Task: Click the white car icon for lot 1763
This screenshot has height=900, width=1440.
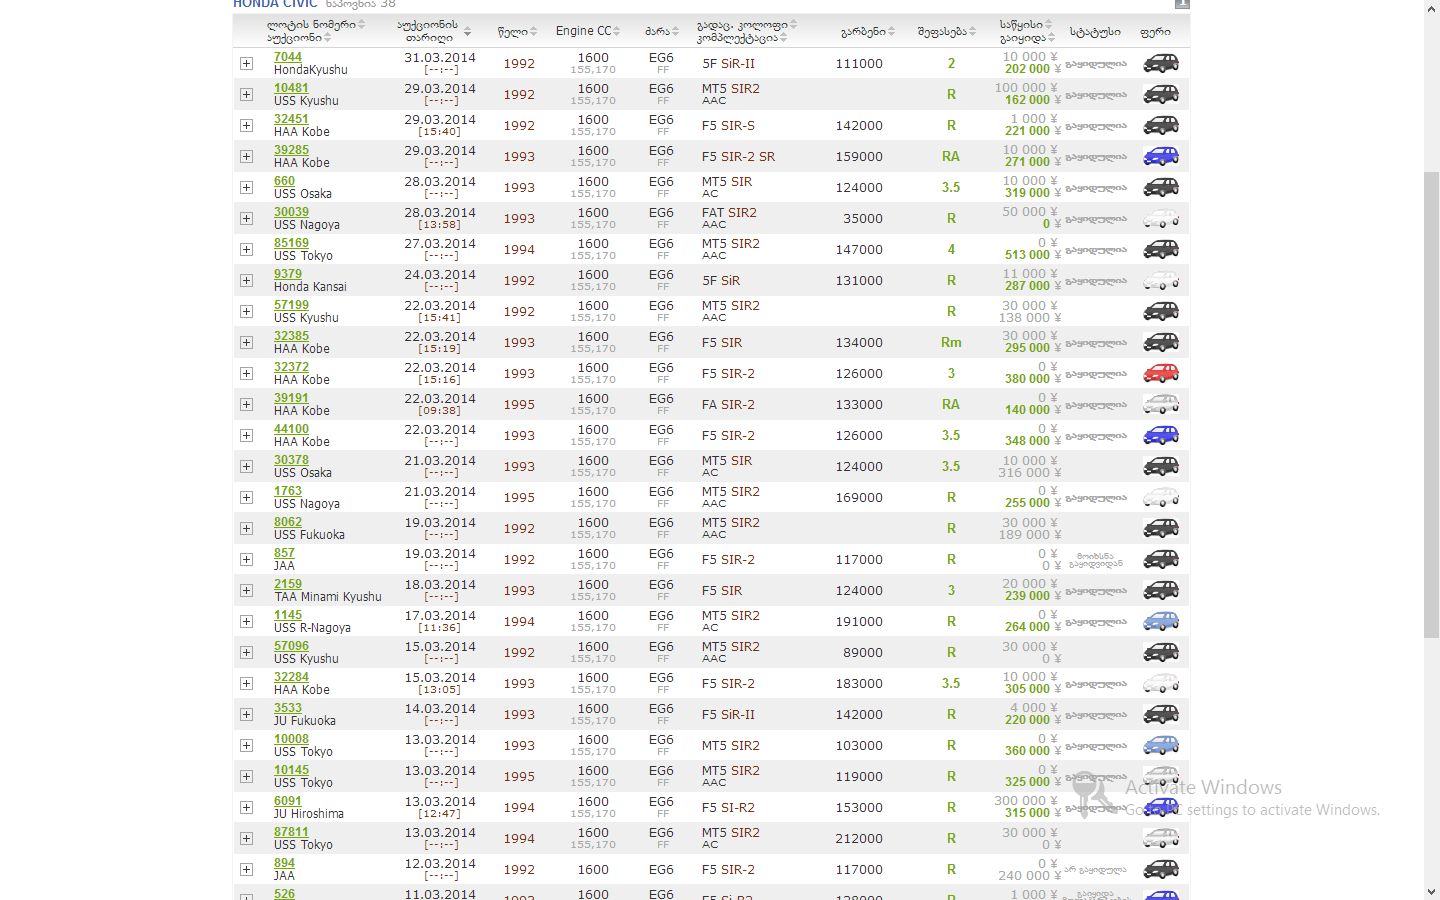Action: click(x=1161, y=497)
